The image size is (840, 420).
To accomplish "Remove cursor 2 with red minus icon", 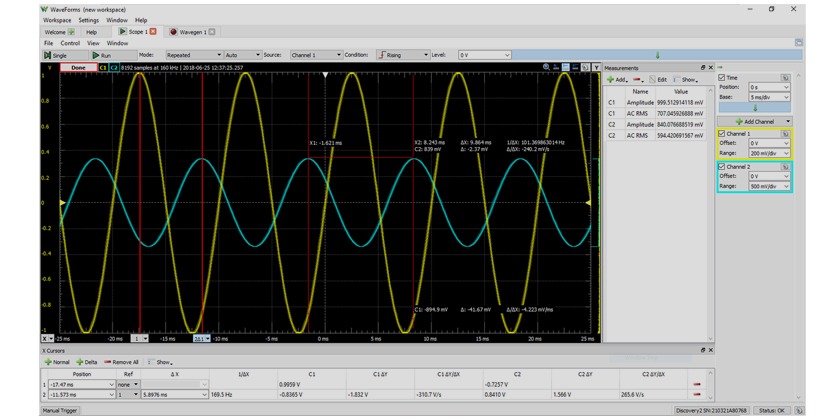I will [697, 394].
